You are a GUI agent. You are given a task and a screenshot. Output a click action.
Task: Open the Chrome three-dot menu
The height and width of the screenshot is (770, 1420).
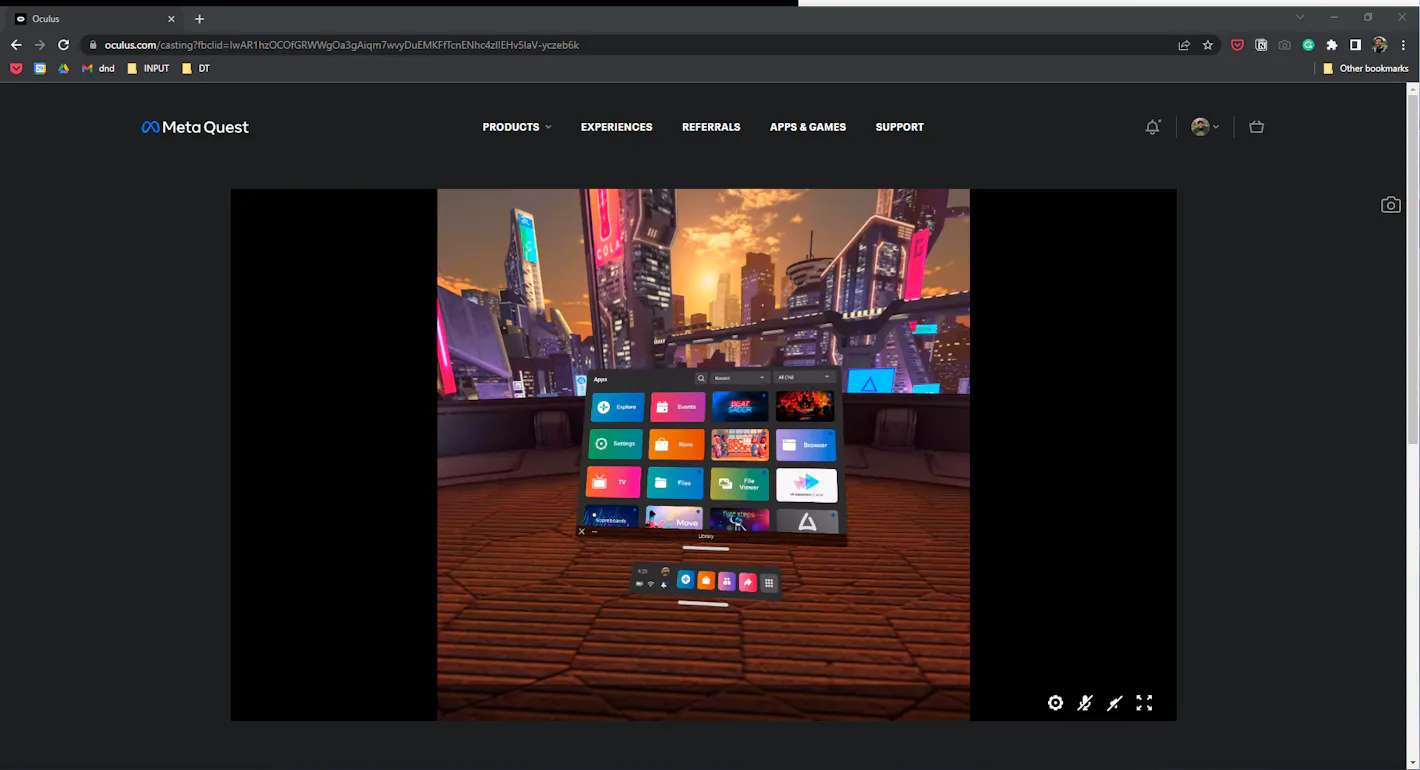tap(1404, 45)
